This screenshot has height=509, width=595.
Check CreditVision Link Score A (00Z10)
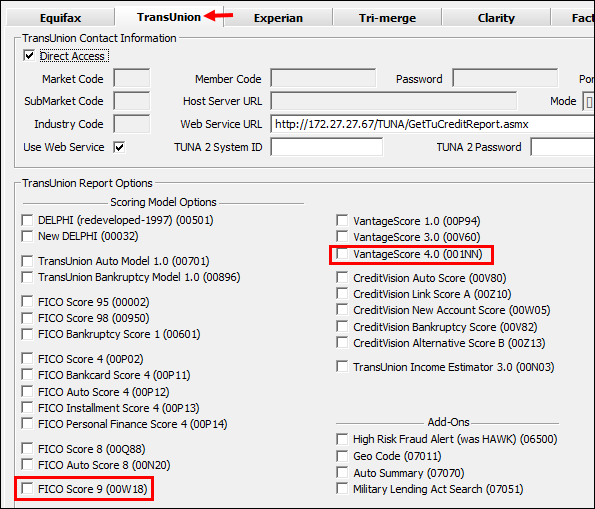(342, 294)
